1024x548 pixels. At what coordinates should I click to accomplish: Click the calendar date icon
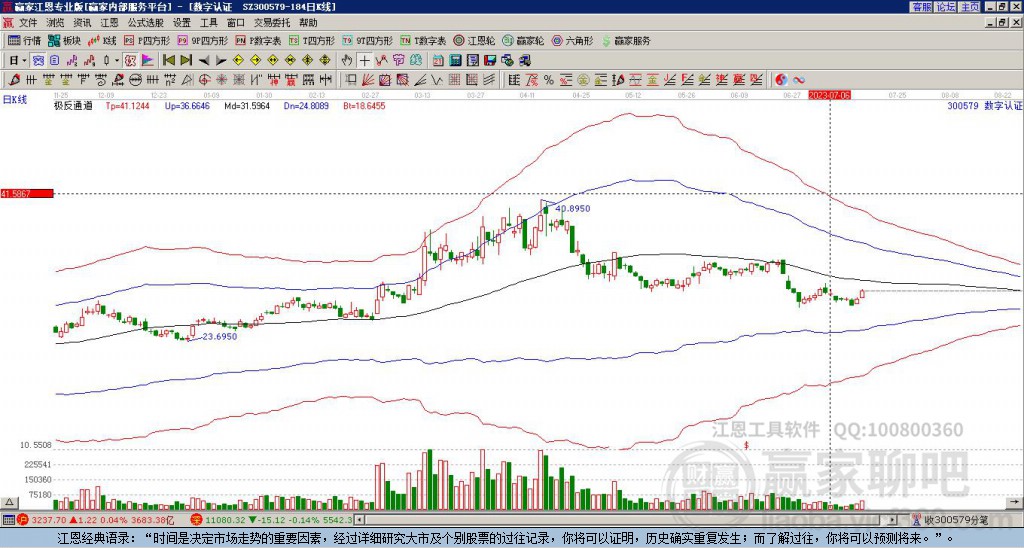point(438,60)
